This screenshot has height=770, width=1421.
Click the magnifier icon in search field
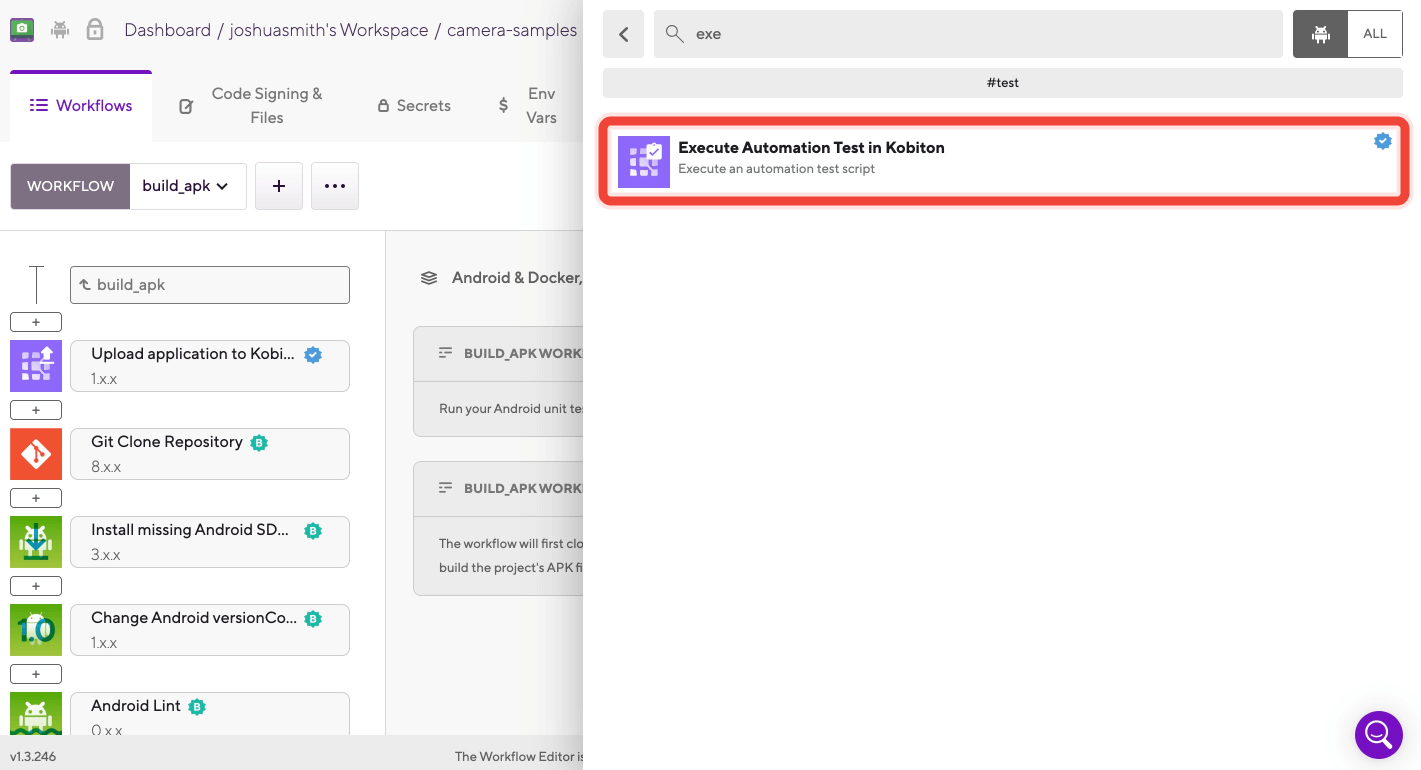point(676,34)
